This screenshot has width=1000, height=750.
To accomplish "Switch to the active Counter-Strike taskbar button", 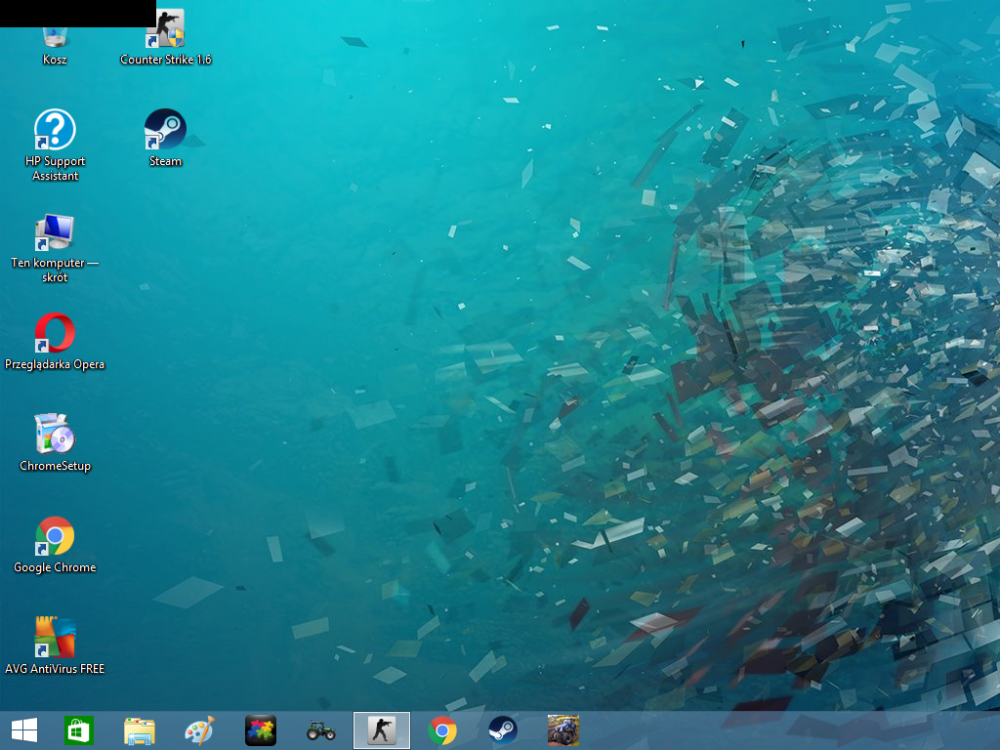I will (x=381, y=731).
